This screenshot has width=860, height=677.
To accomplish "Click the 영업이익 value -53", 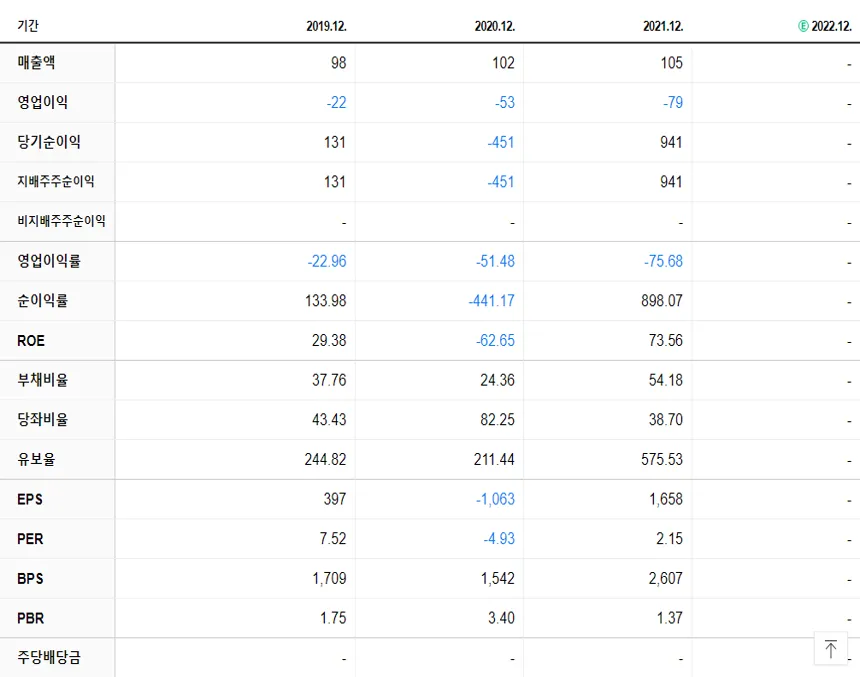I will coord(505,103).
